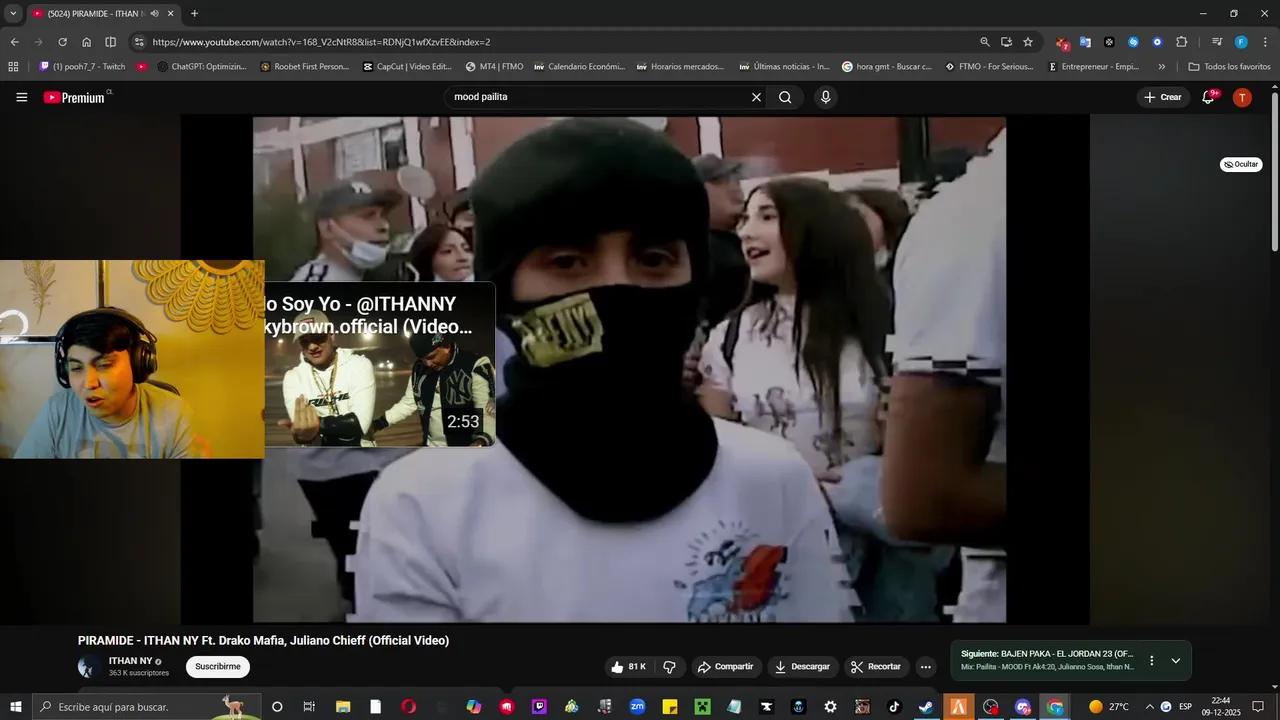Open Windows Task View
1280x720 pixels.
tap(309, 706)
